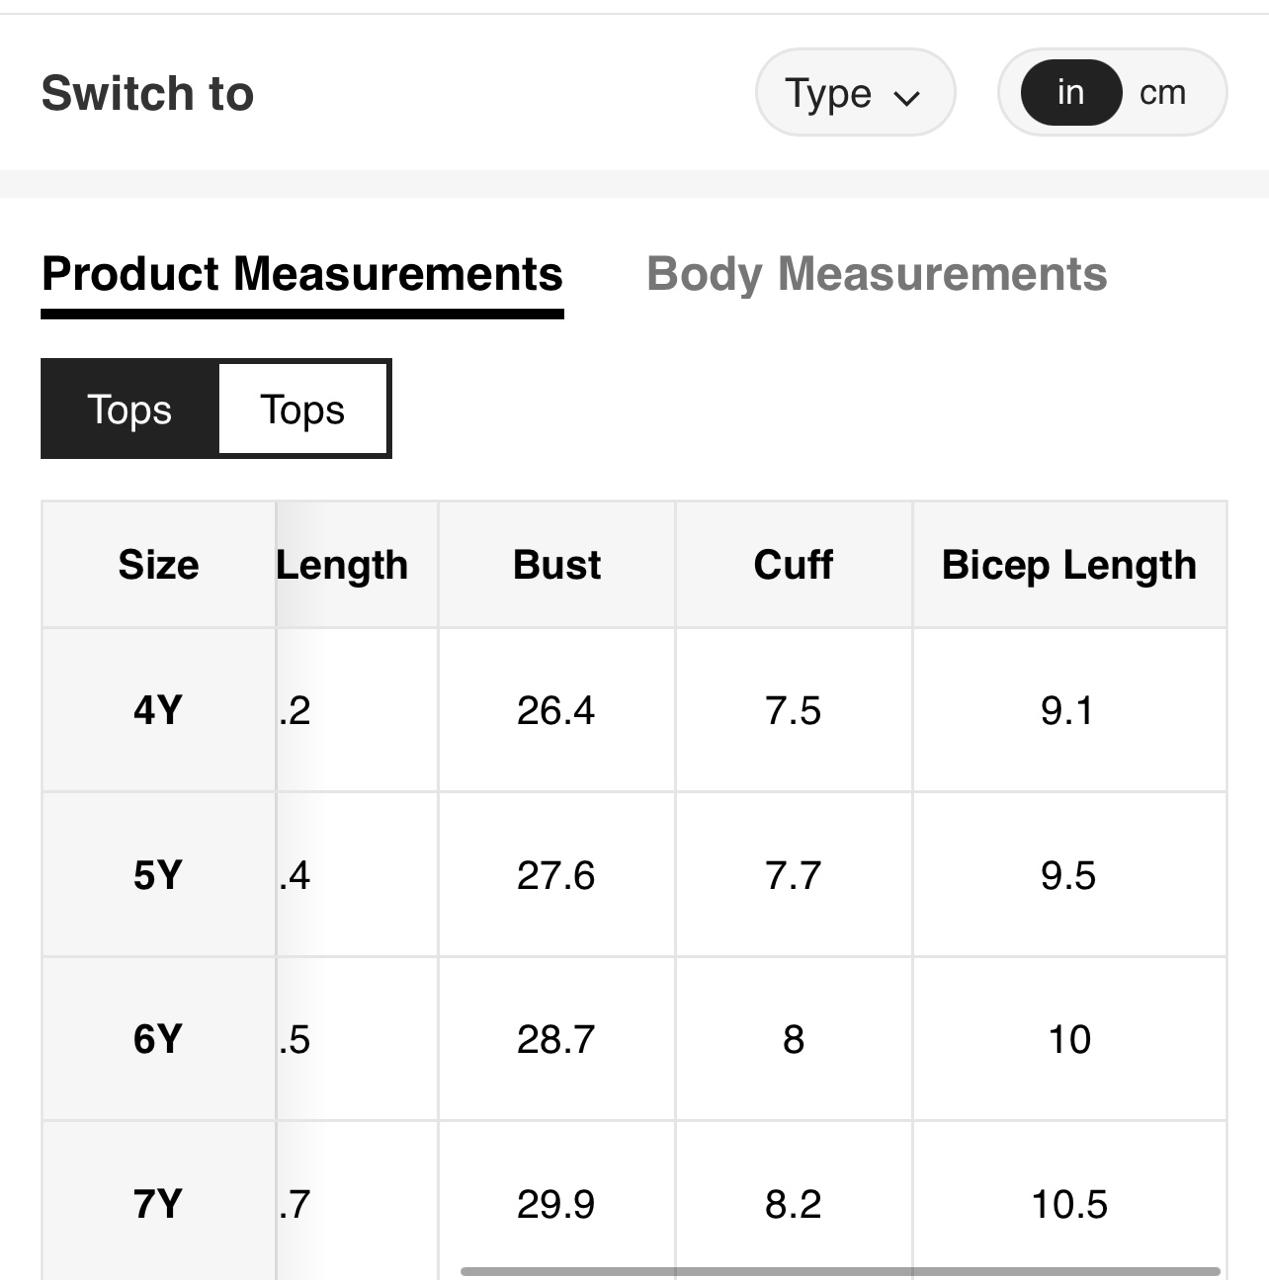Click the Size column header
This screenshot has height=1280, width=1269.
[158, 565]
